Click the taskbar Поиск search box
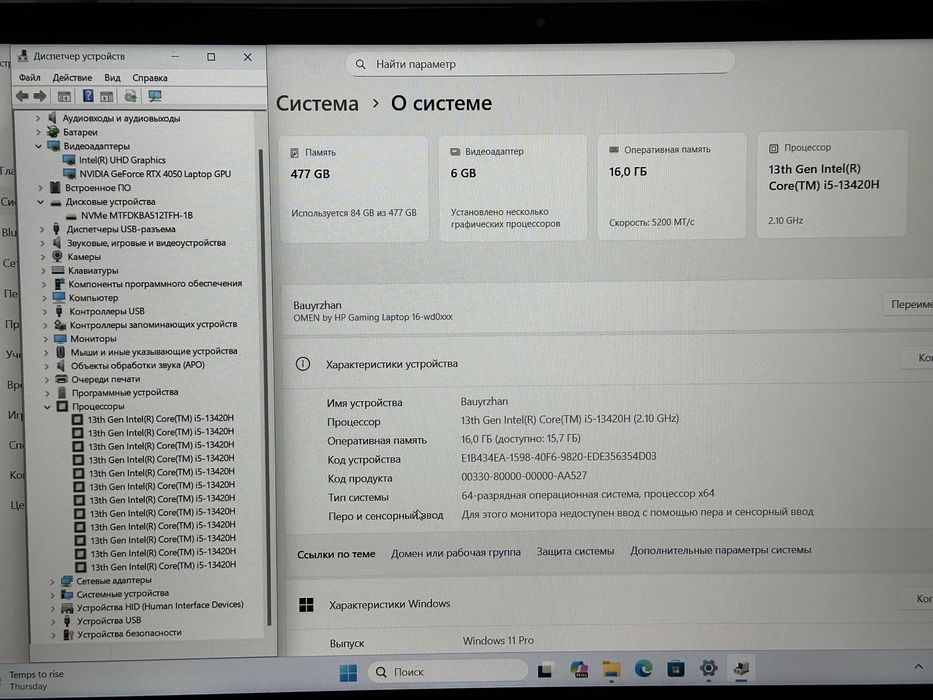The image size is (933, 700). 447,671
